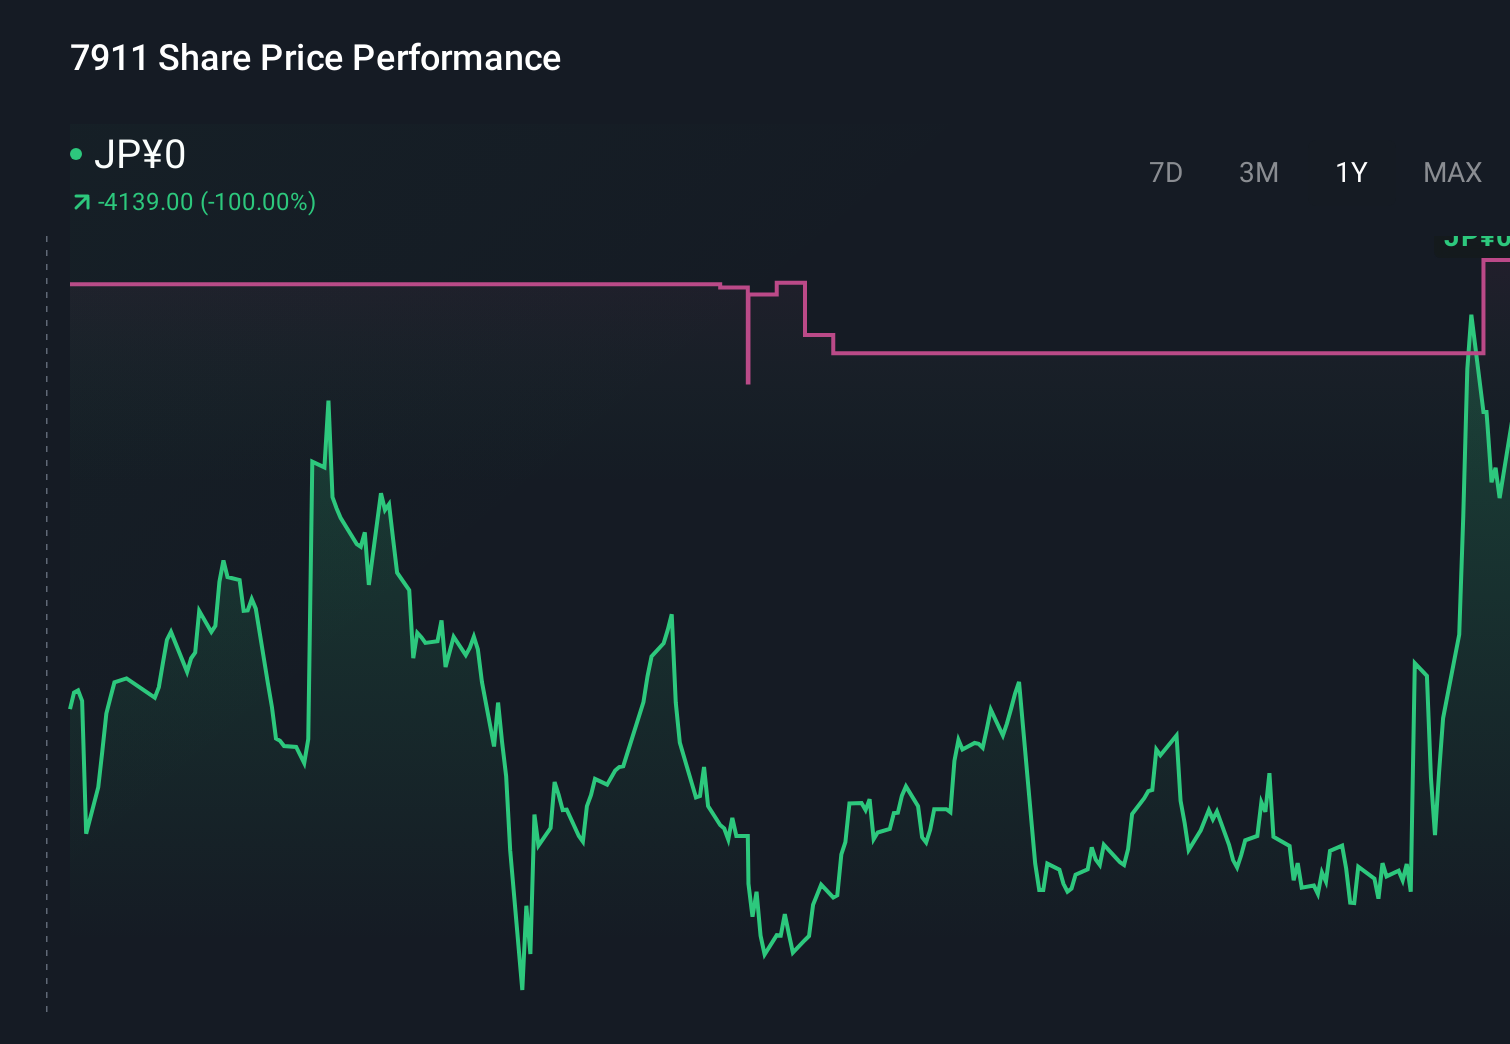
Task: Switch to the 3M view
Action: pos(1258,172)
